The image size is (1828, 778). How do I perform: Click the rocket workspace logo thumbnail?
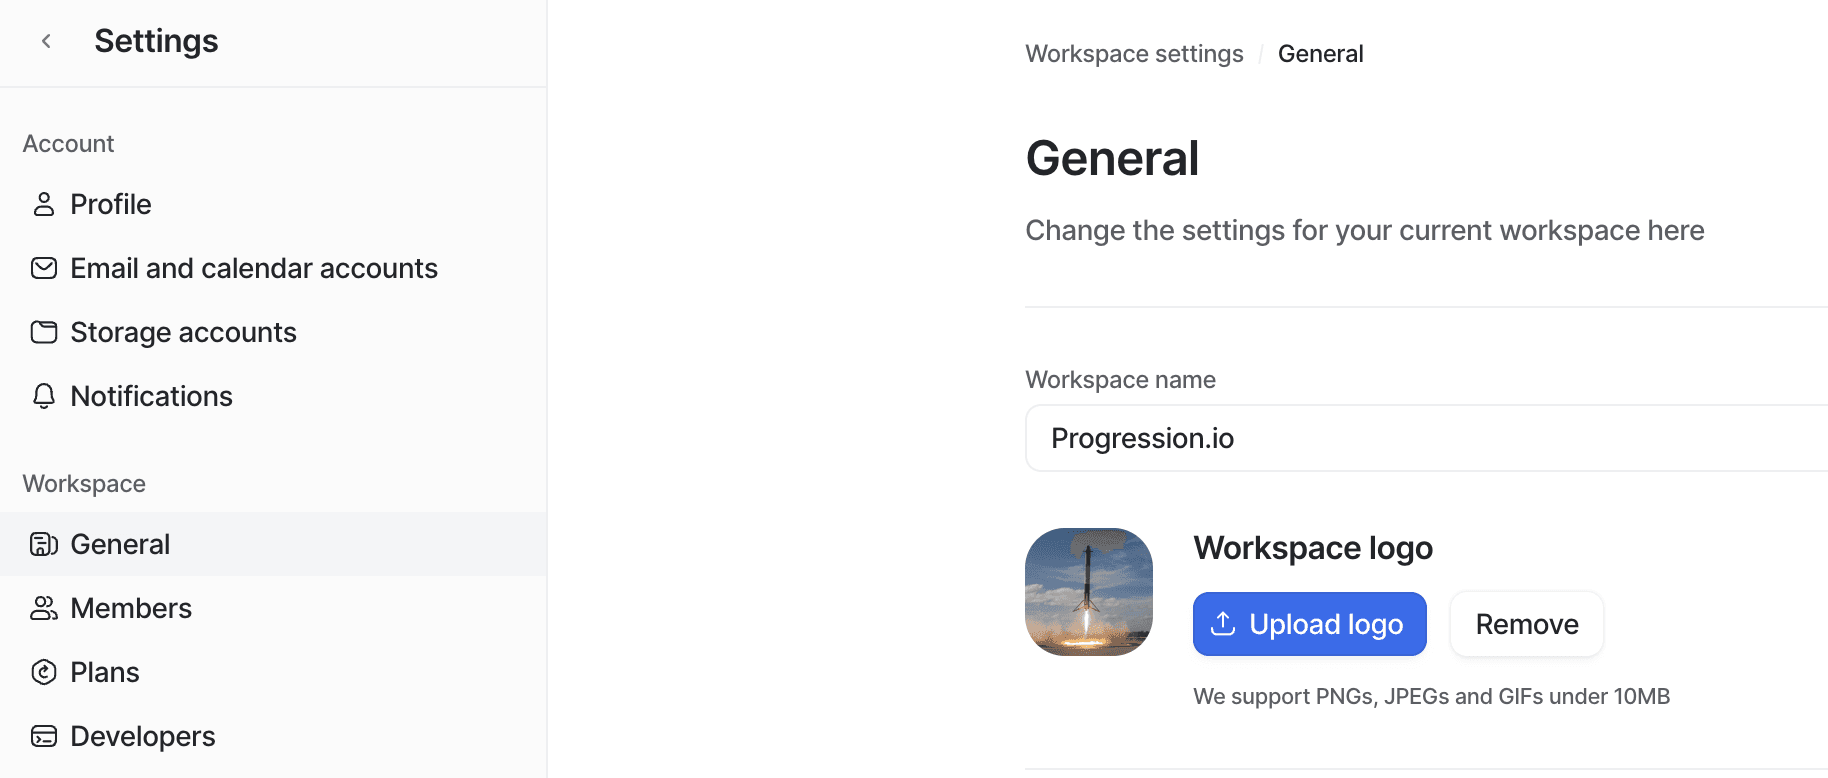coord(1088,591)
